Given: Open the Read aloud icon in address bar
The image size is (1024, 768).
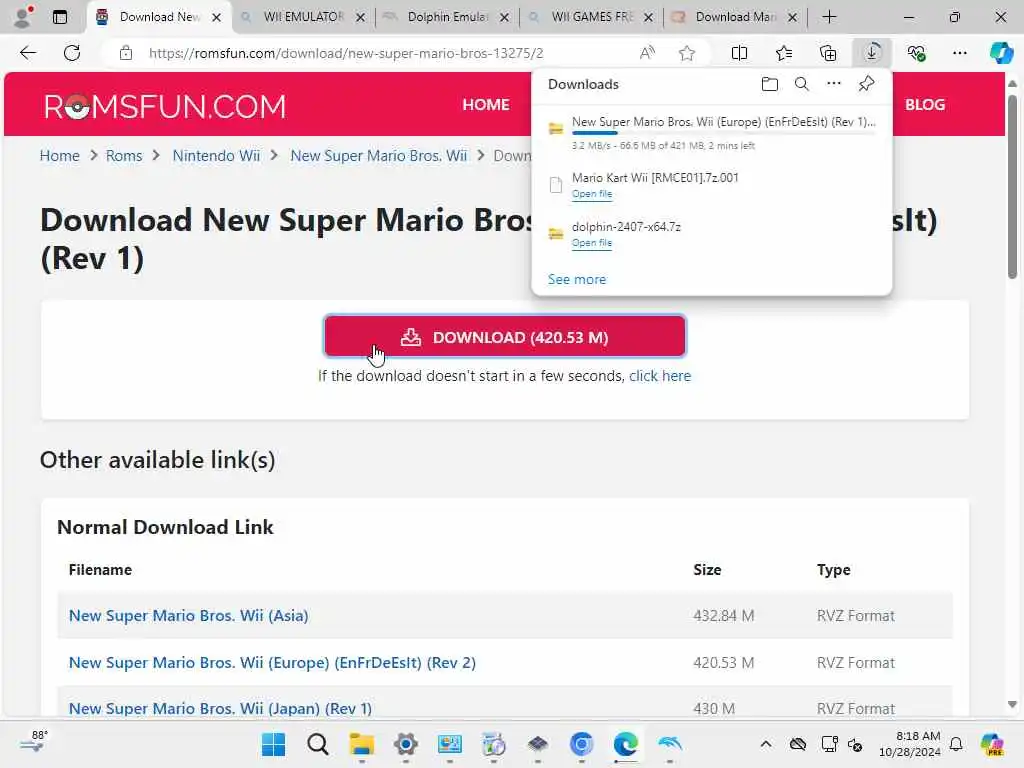Looking at the screenshot, I should (x=647, y=53).
